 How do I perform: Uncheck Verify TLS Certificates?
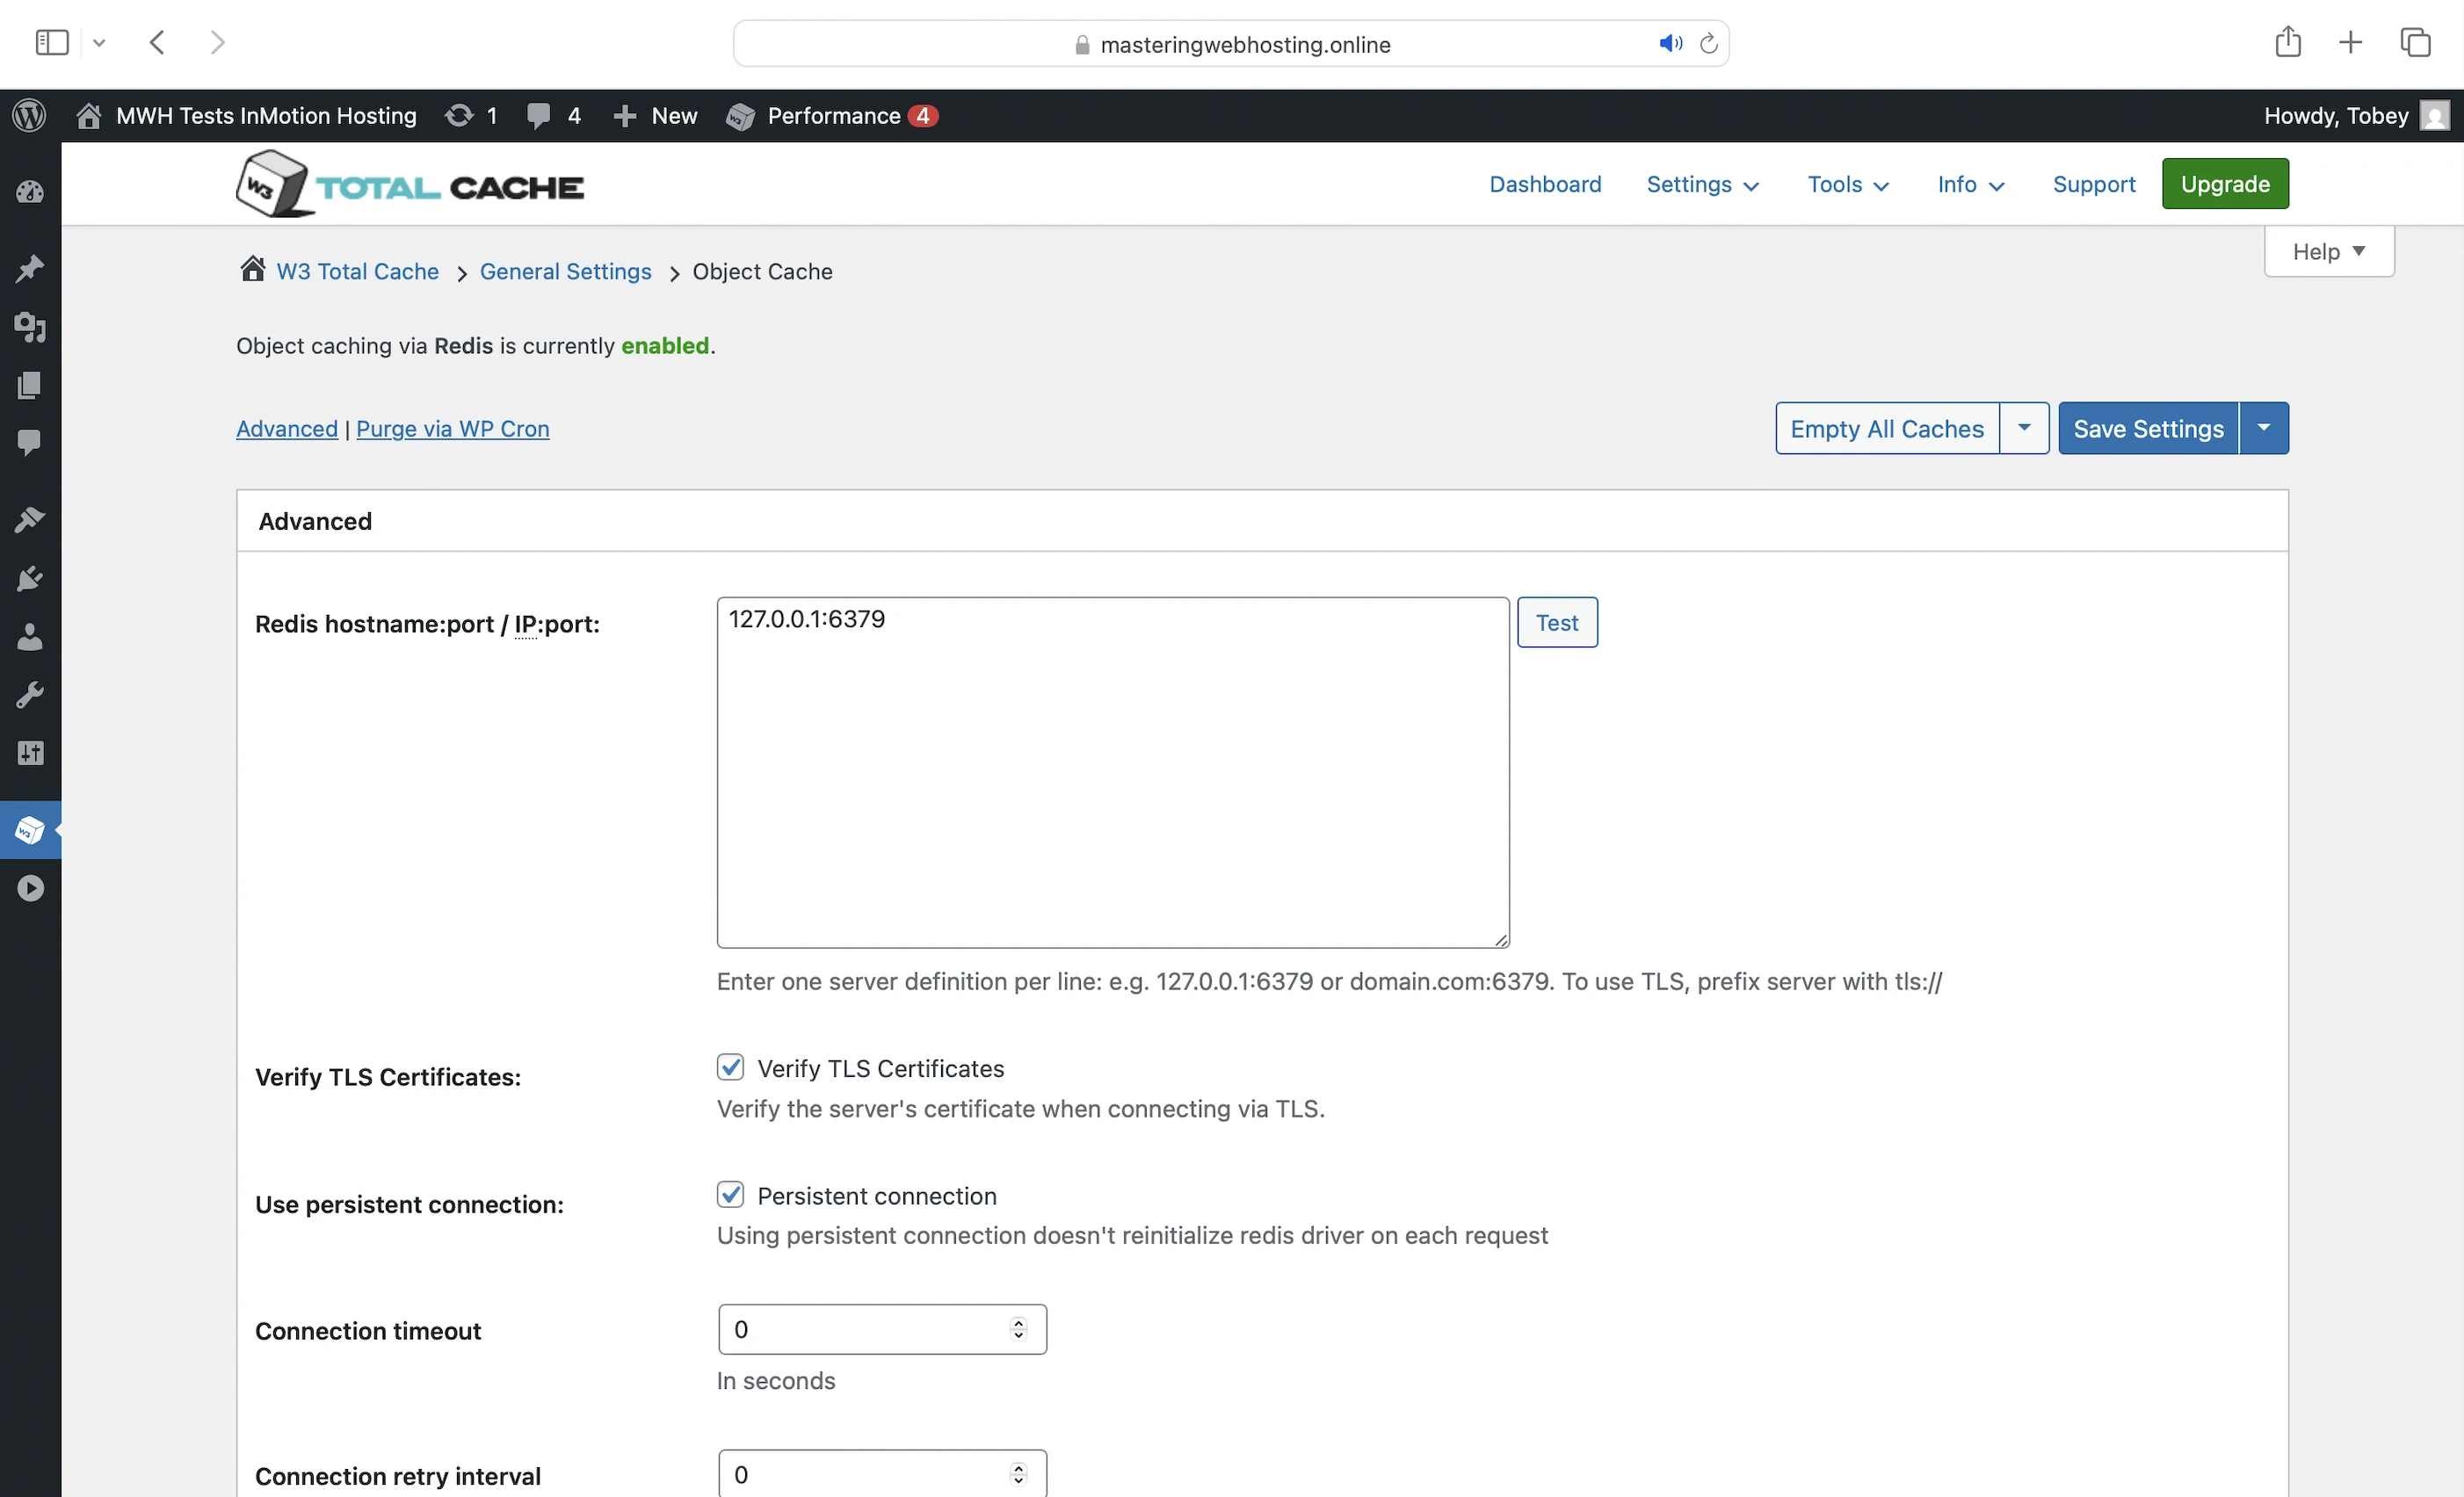pos(730,1068)
